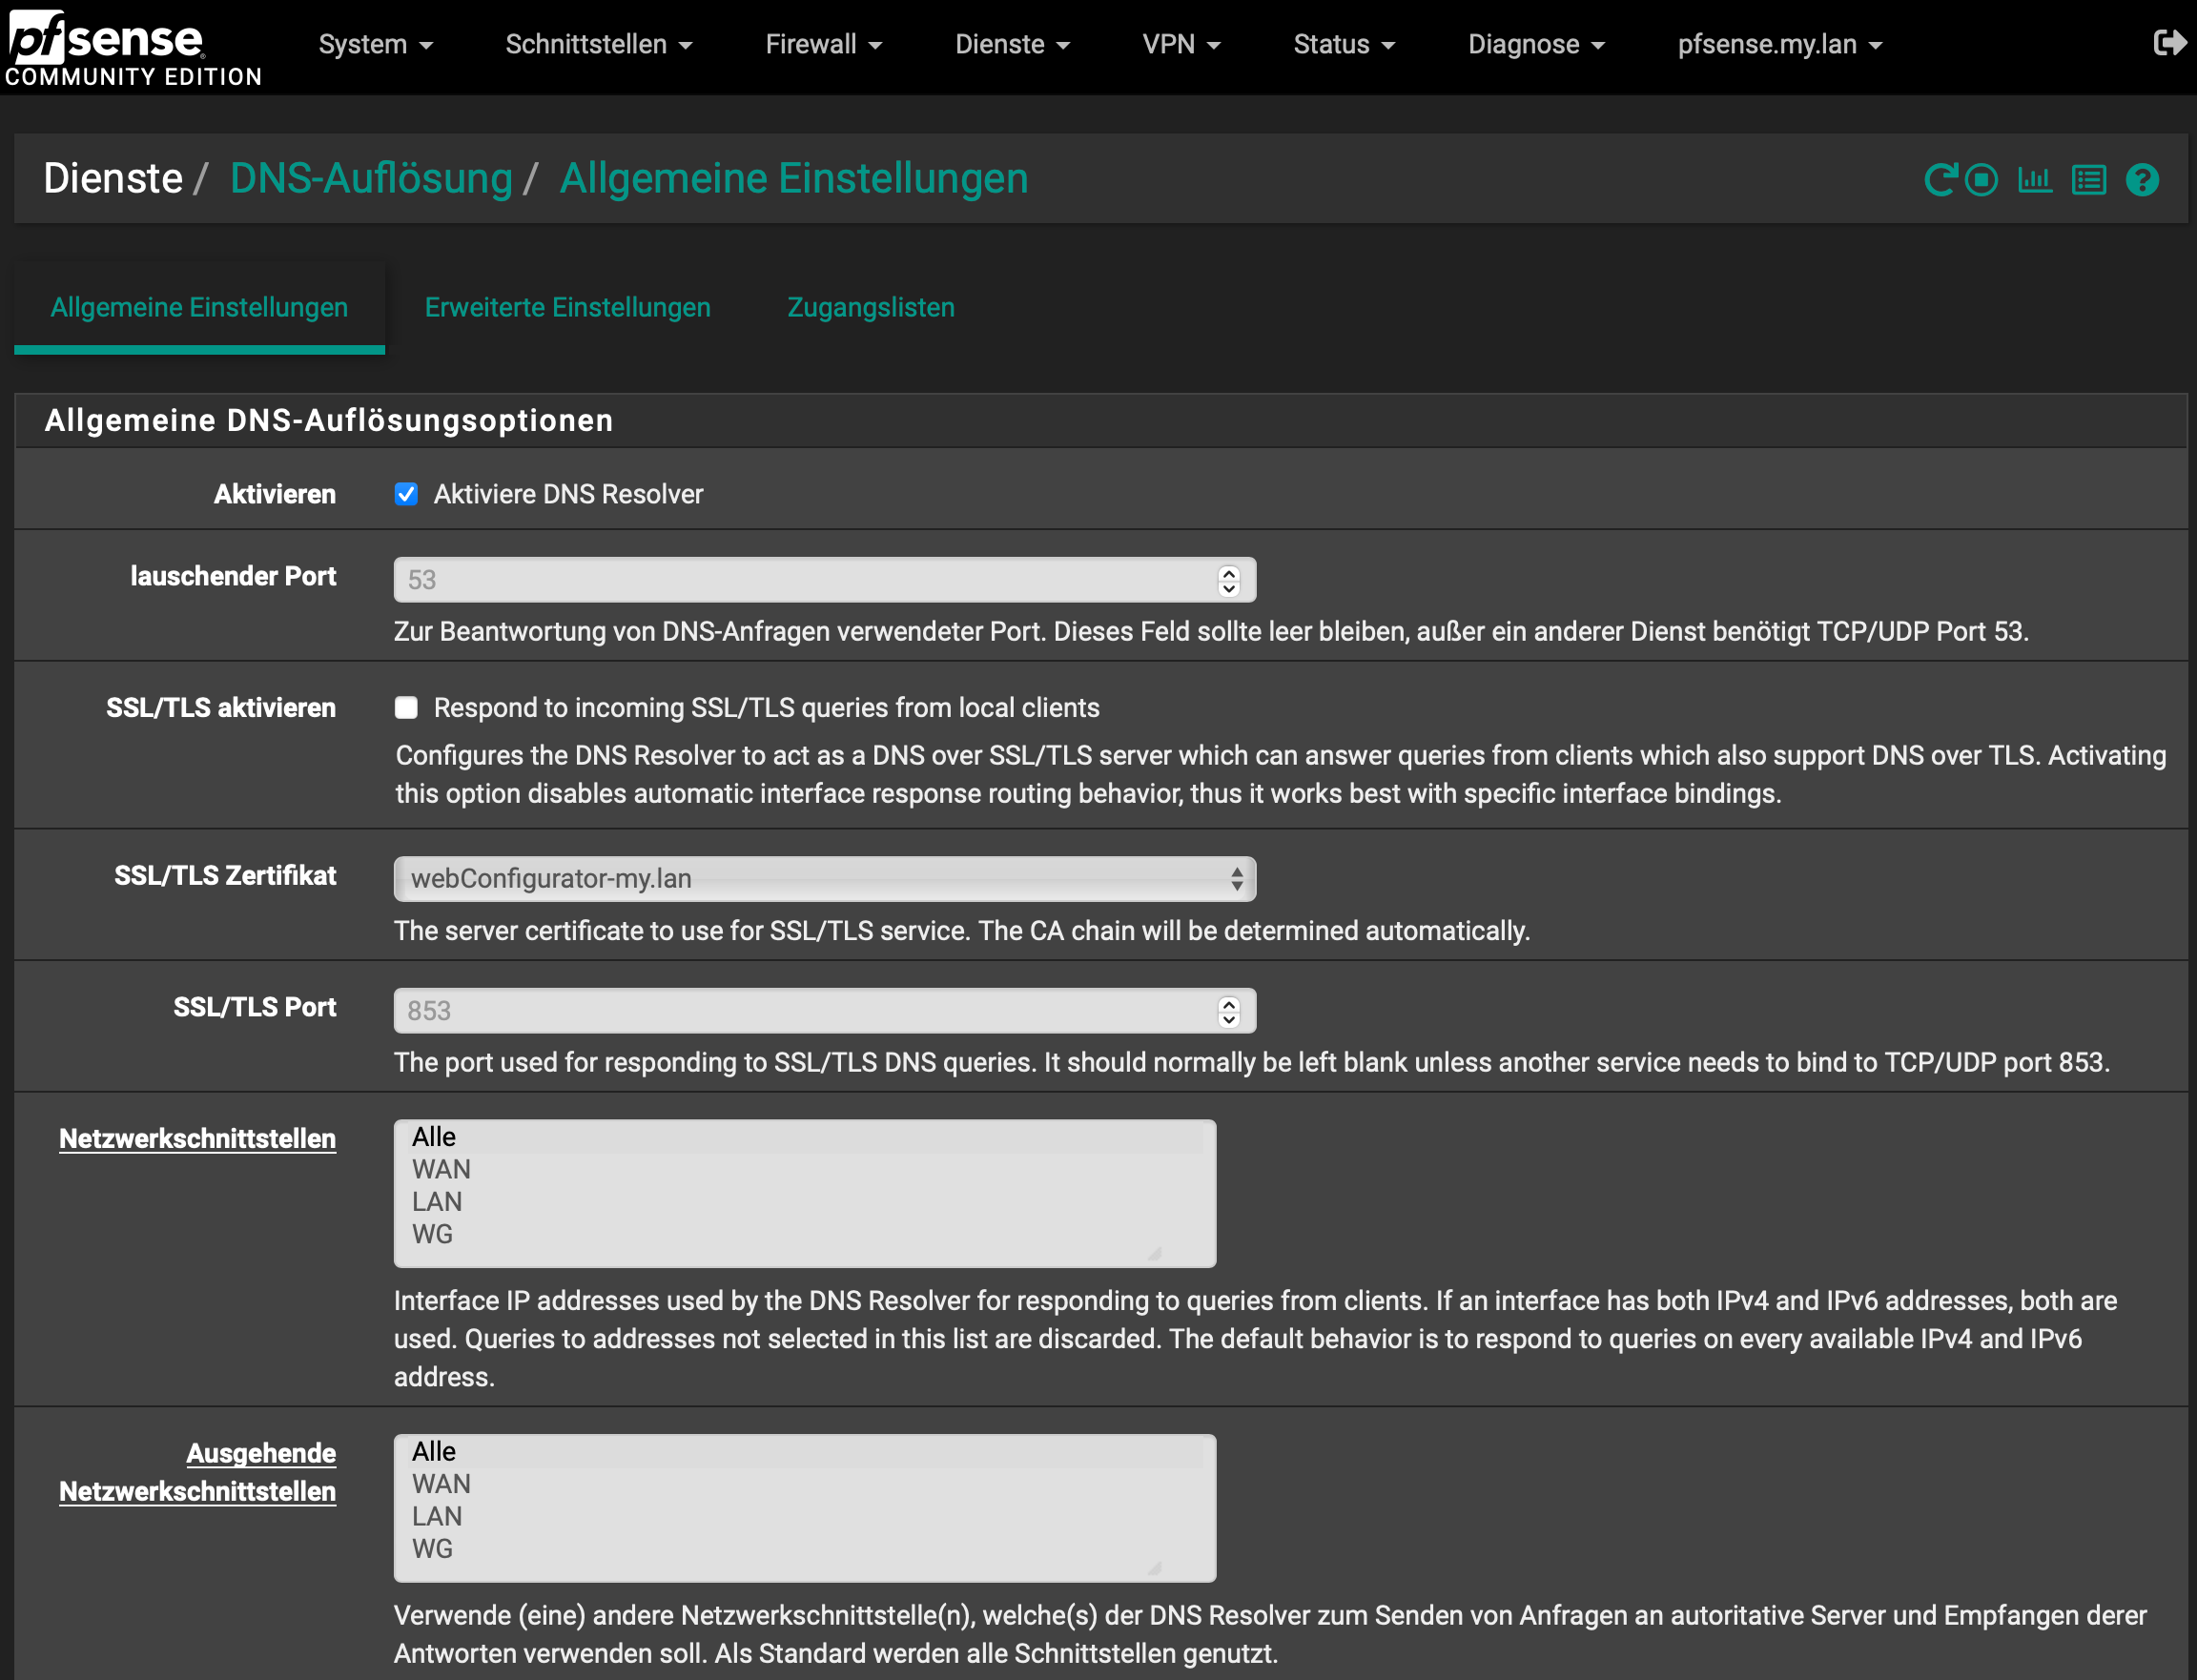2197x1680 pixels.
Task: Open the SSL/TLS Zertifikat dropdown
Action: pos(824,879)
